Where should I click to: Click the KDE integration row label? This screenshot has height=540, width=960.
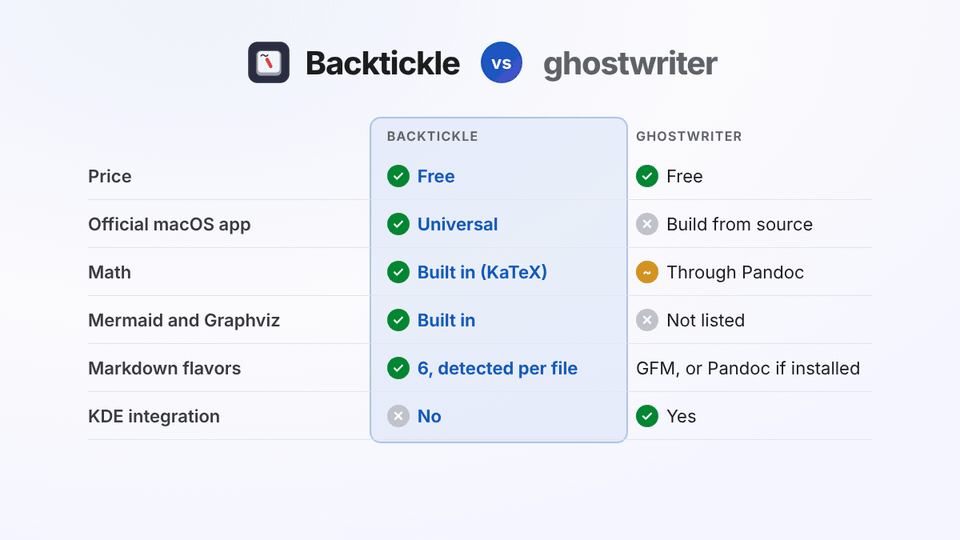(154, 417)
